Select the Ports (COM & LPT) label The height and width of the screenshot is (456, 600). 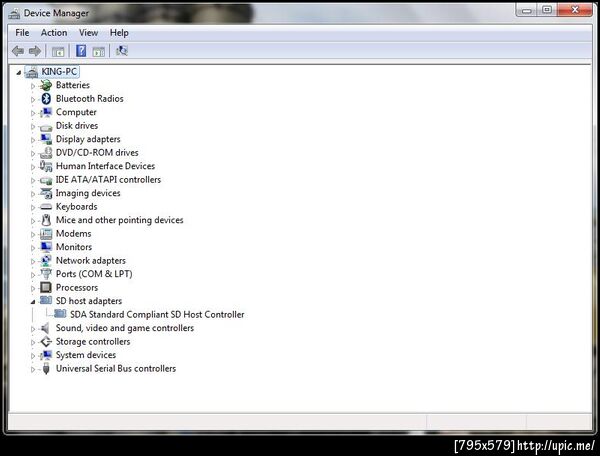point(94,274)
